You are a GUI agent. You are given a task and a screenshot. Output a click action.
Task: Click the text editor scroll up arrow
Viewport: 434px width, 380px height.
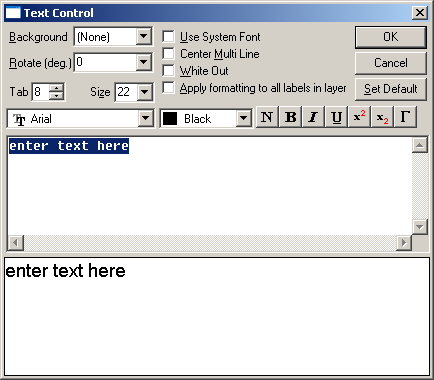(x=420, y=145)
